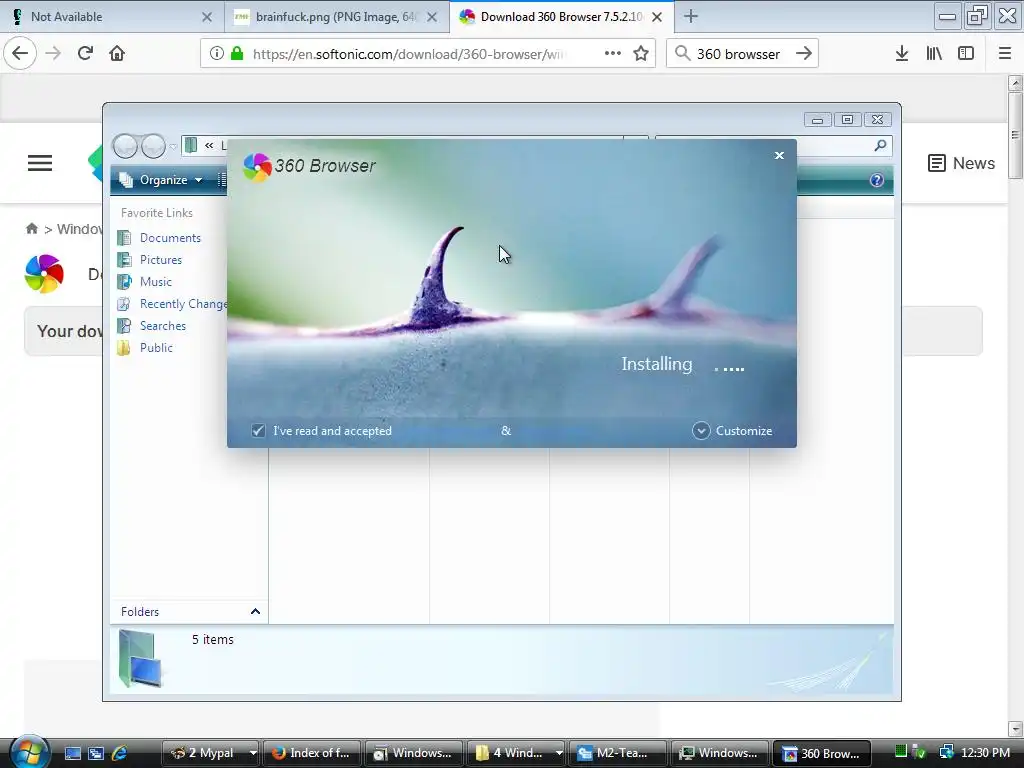Open Windows Start orb
The width and height of the screenshot is (1024, 768).
[29, 751]
